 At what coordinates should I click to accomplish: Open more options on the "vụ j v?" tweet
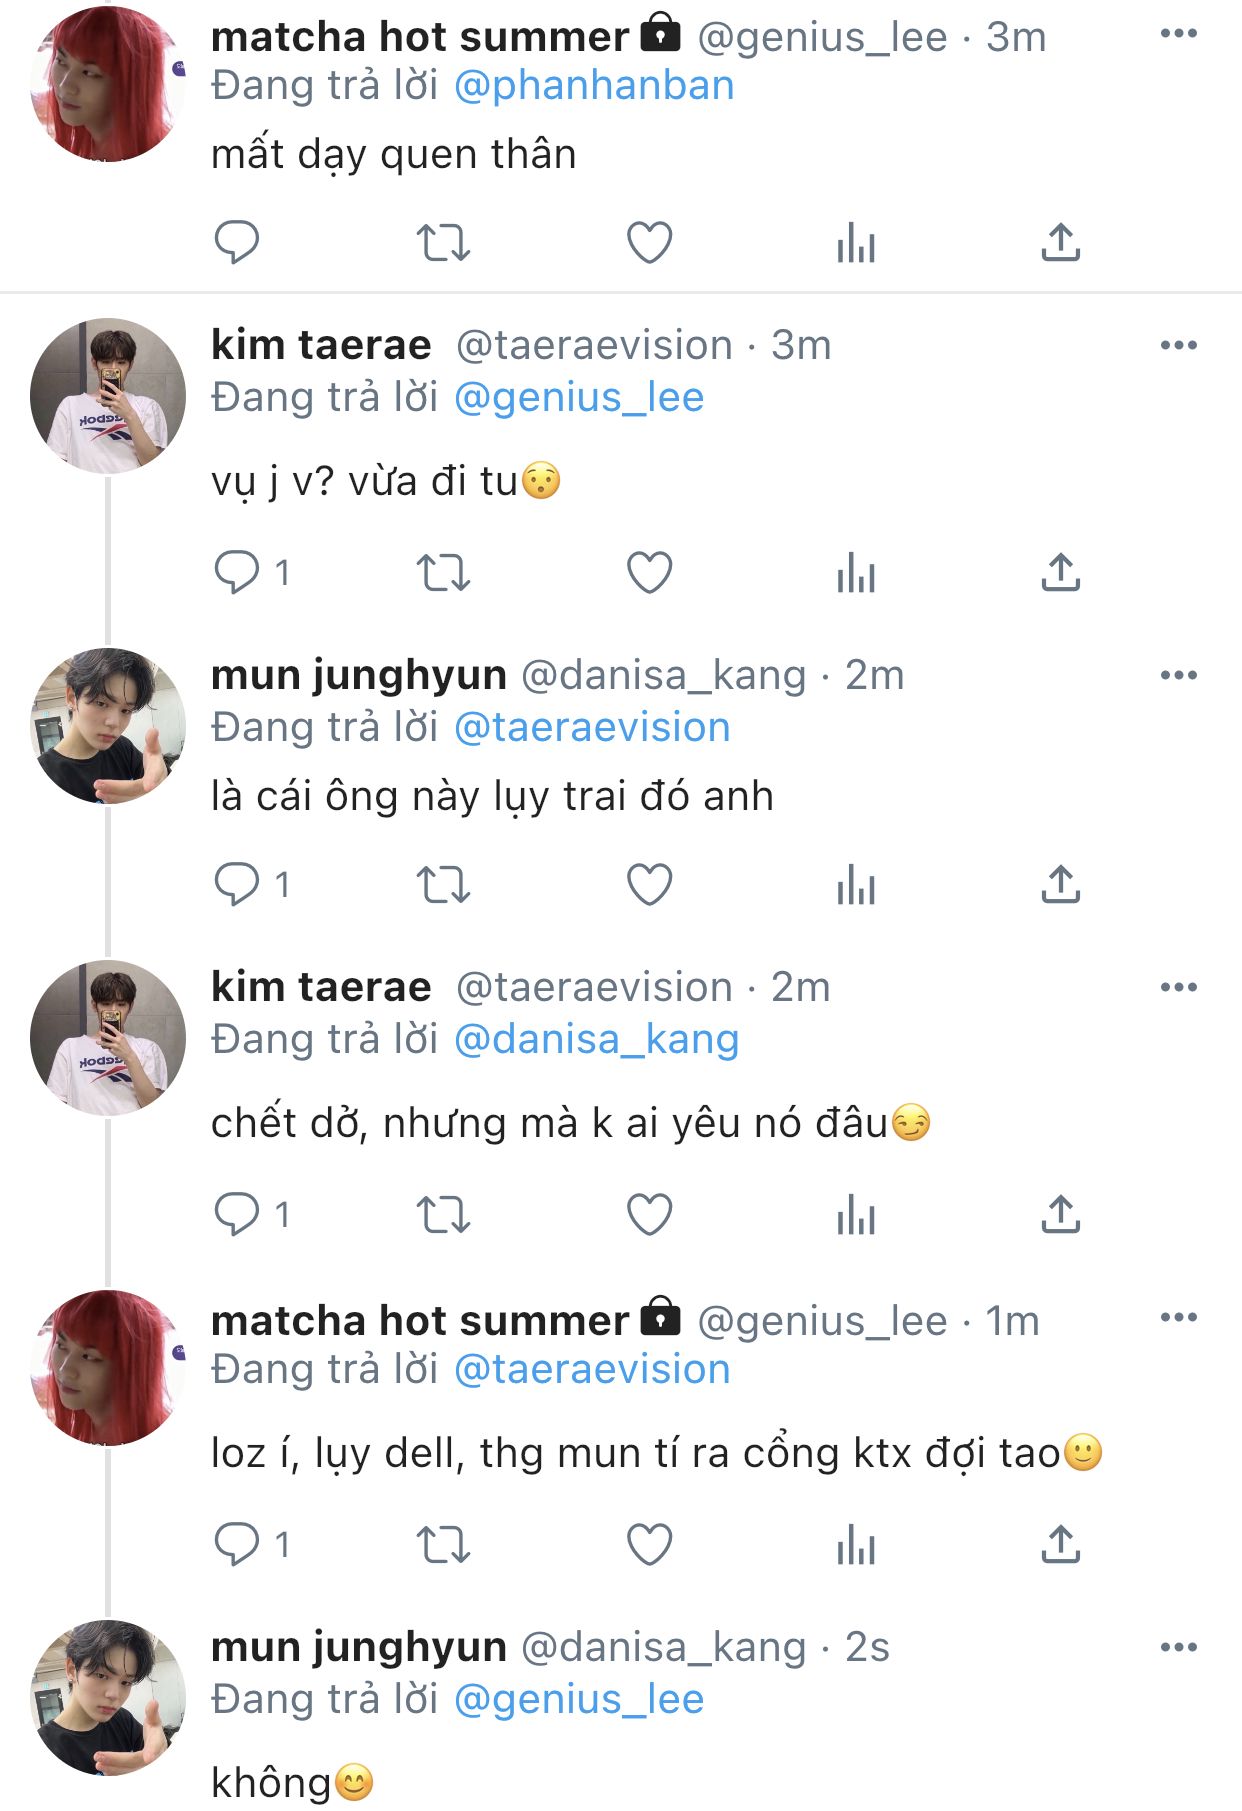coord(1178,346)
